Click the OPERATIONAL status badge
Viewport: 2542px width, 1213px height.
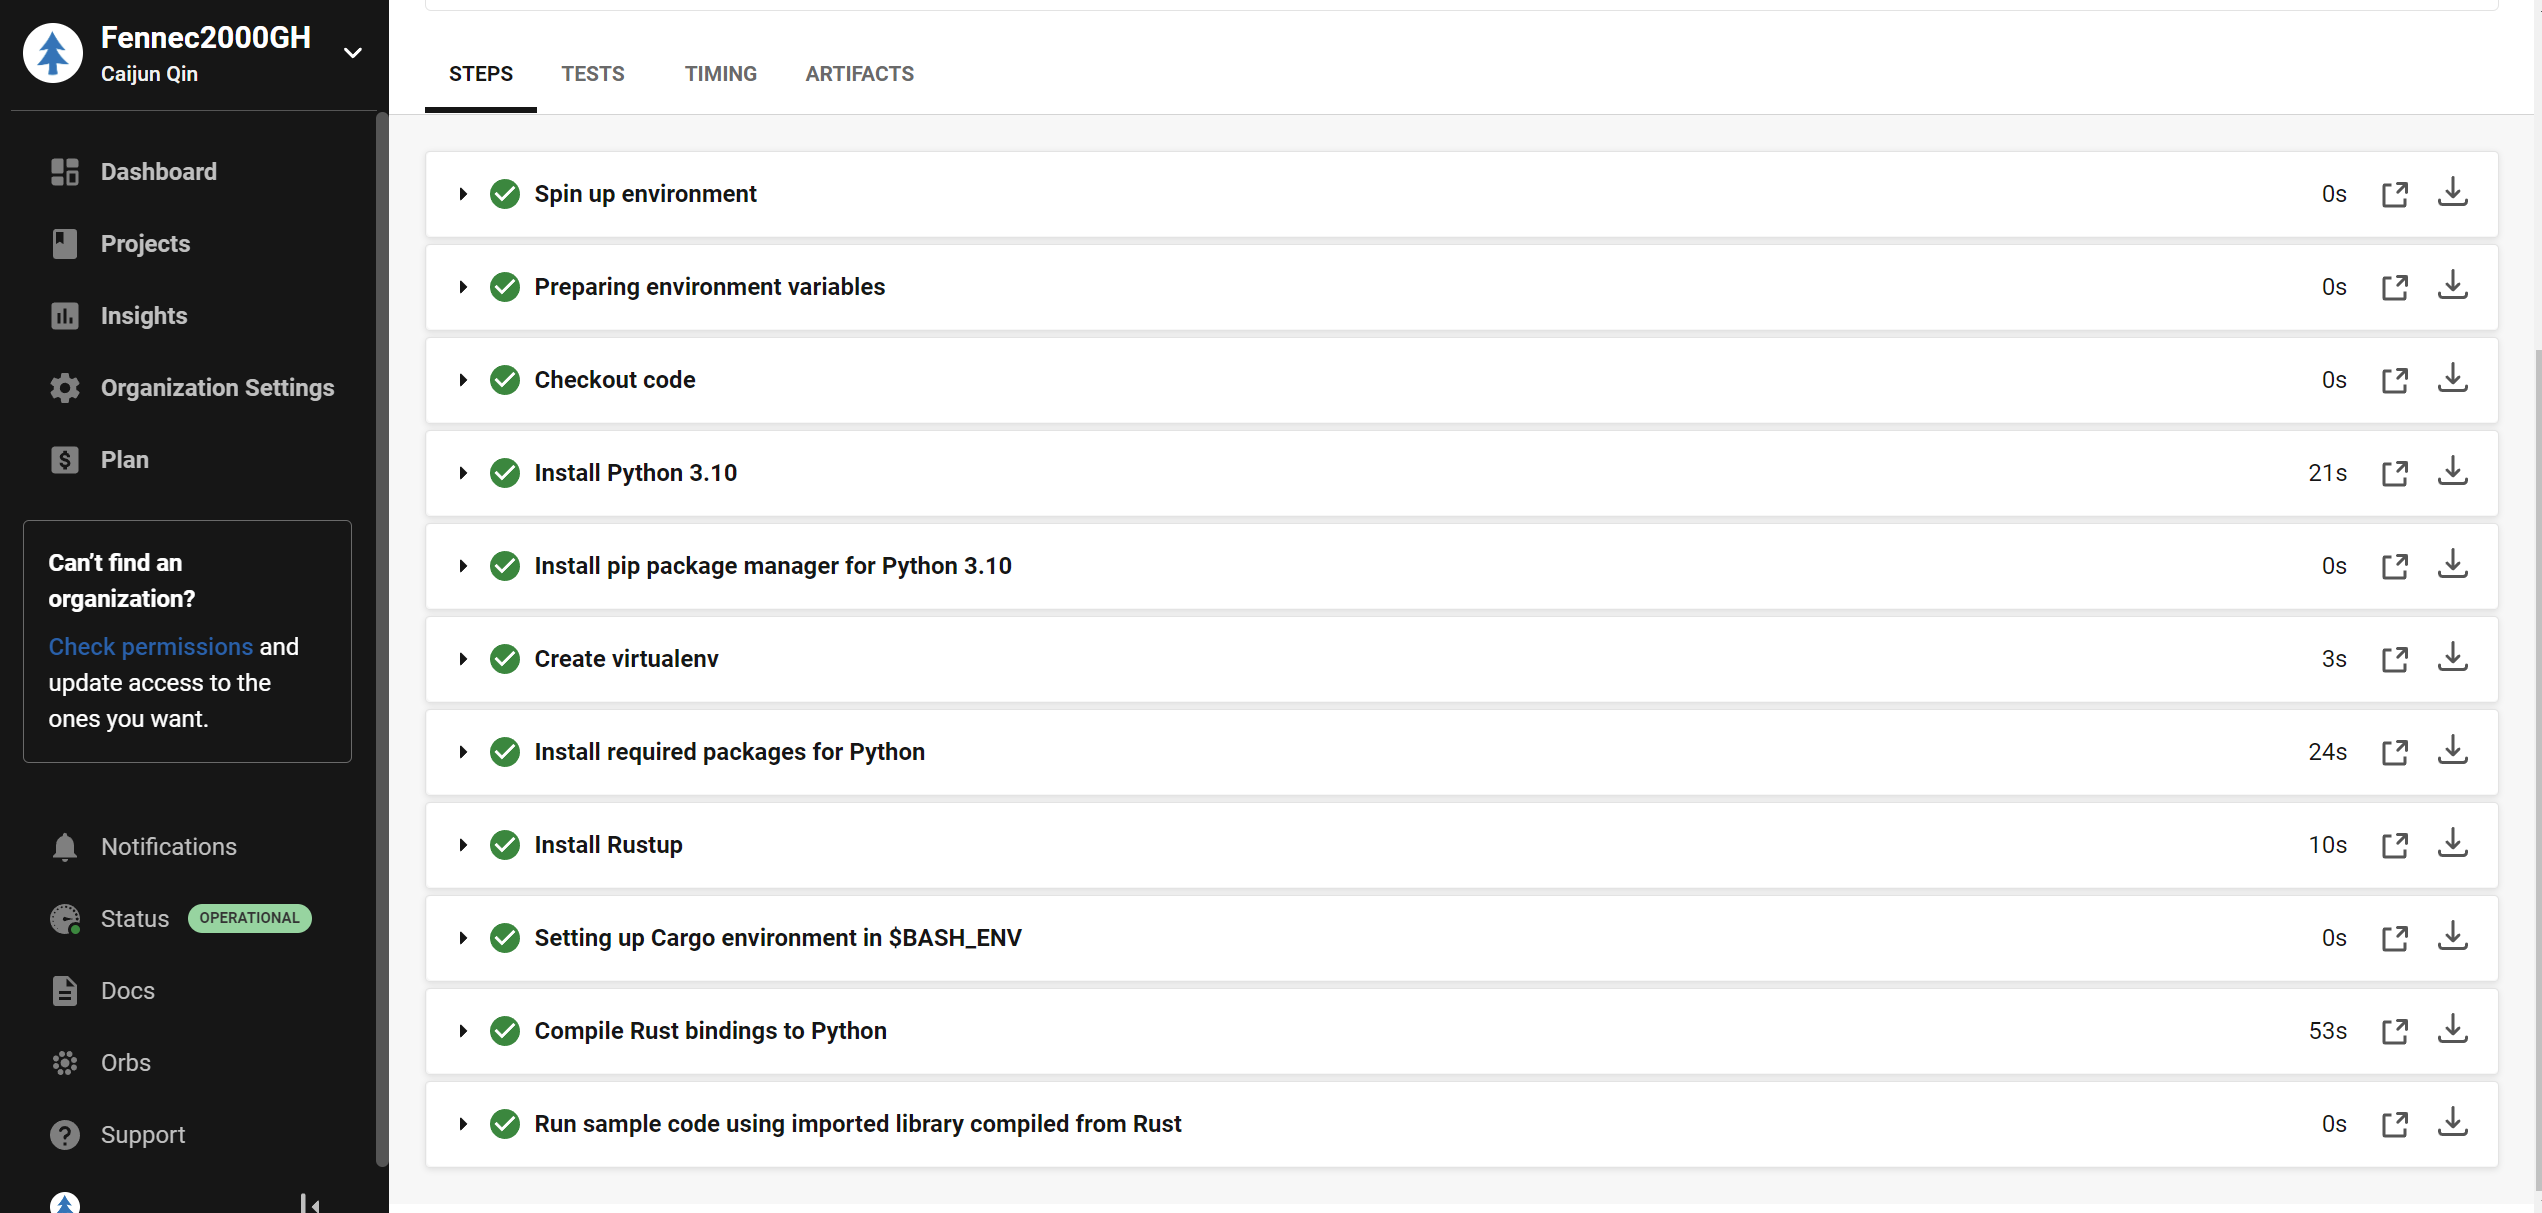pos(249,918)
